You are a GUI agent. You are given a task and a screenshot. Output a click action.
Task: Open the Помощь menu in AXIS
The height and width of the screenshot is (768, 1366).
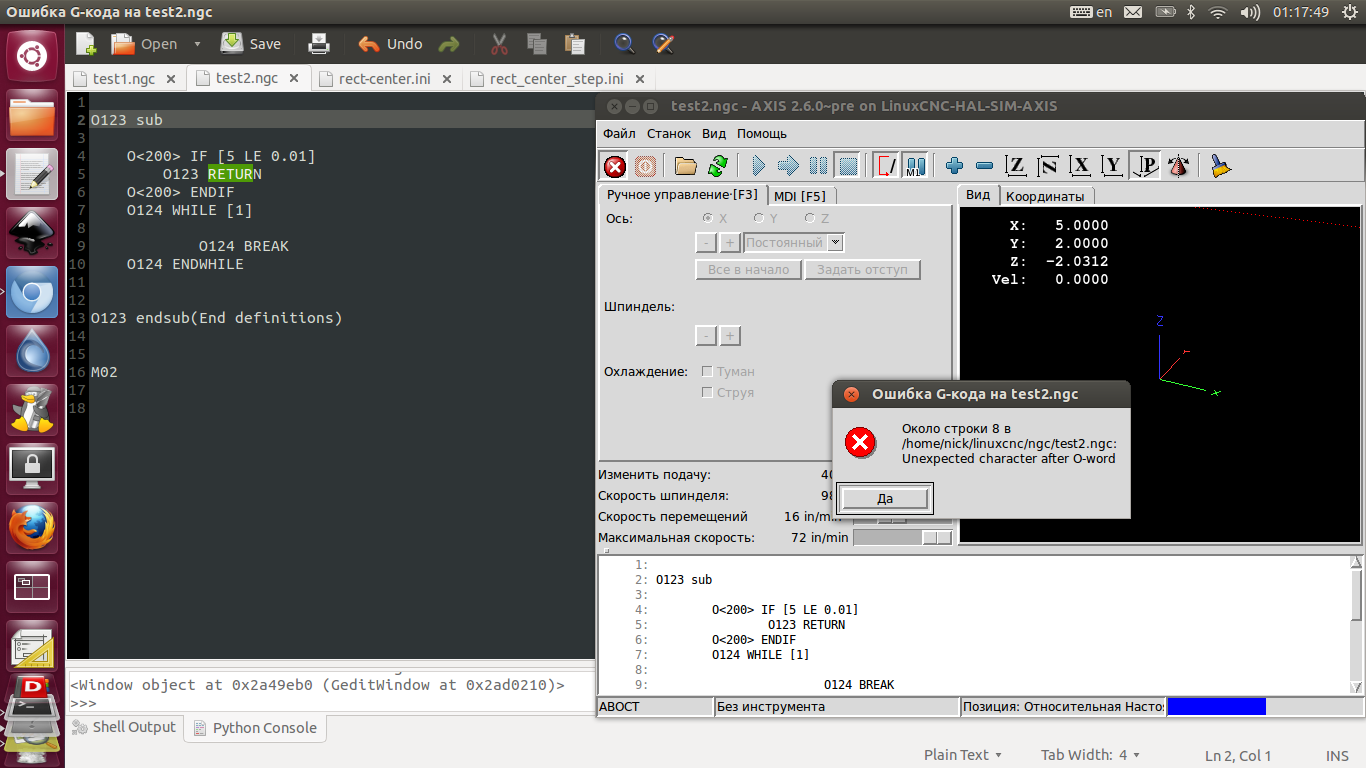point(762,133)
